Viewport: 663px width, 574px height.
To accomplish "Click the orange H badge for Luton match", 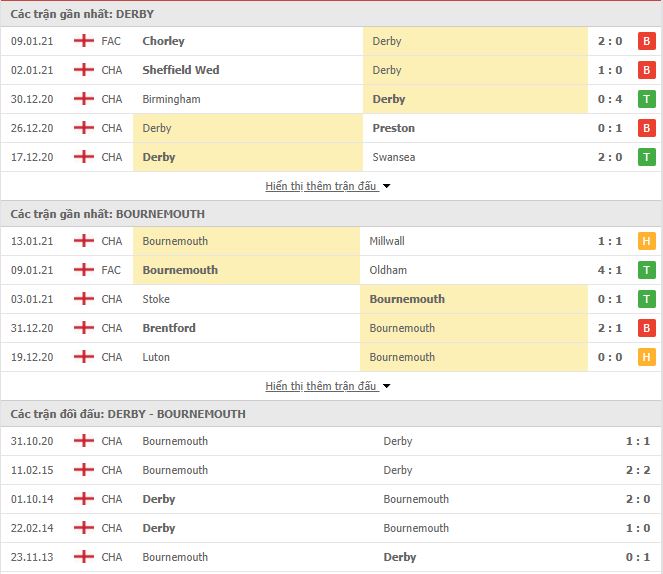I will click(x=647, y=357).
